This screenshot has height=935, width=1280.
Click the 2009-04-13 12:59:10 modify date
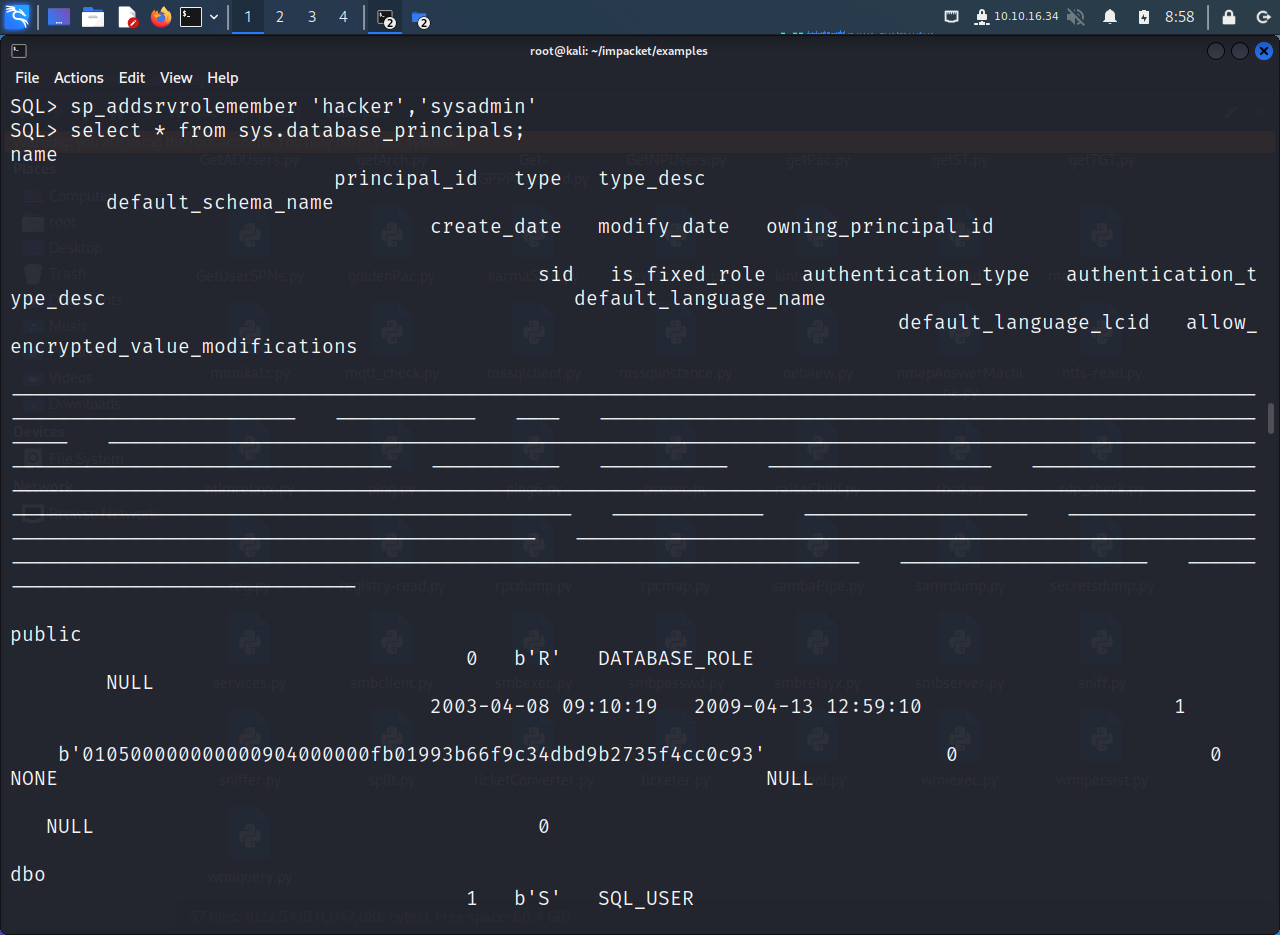point(808,706)
